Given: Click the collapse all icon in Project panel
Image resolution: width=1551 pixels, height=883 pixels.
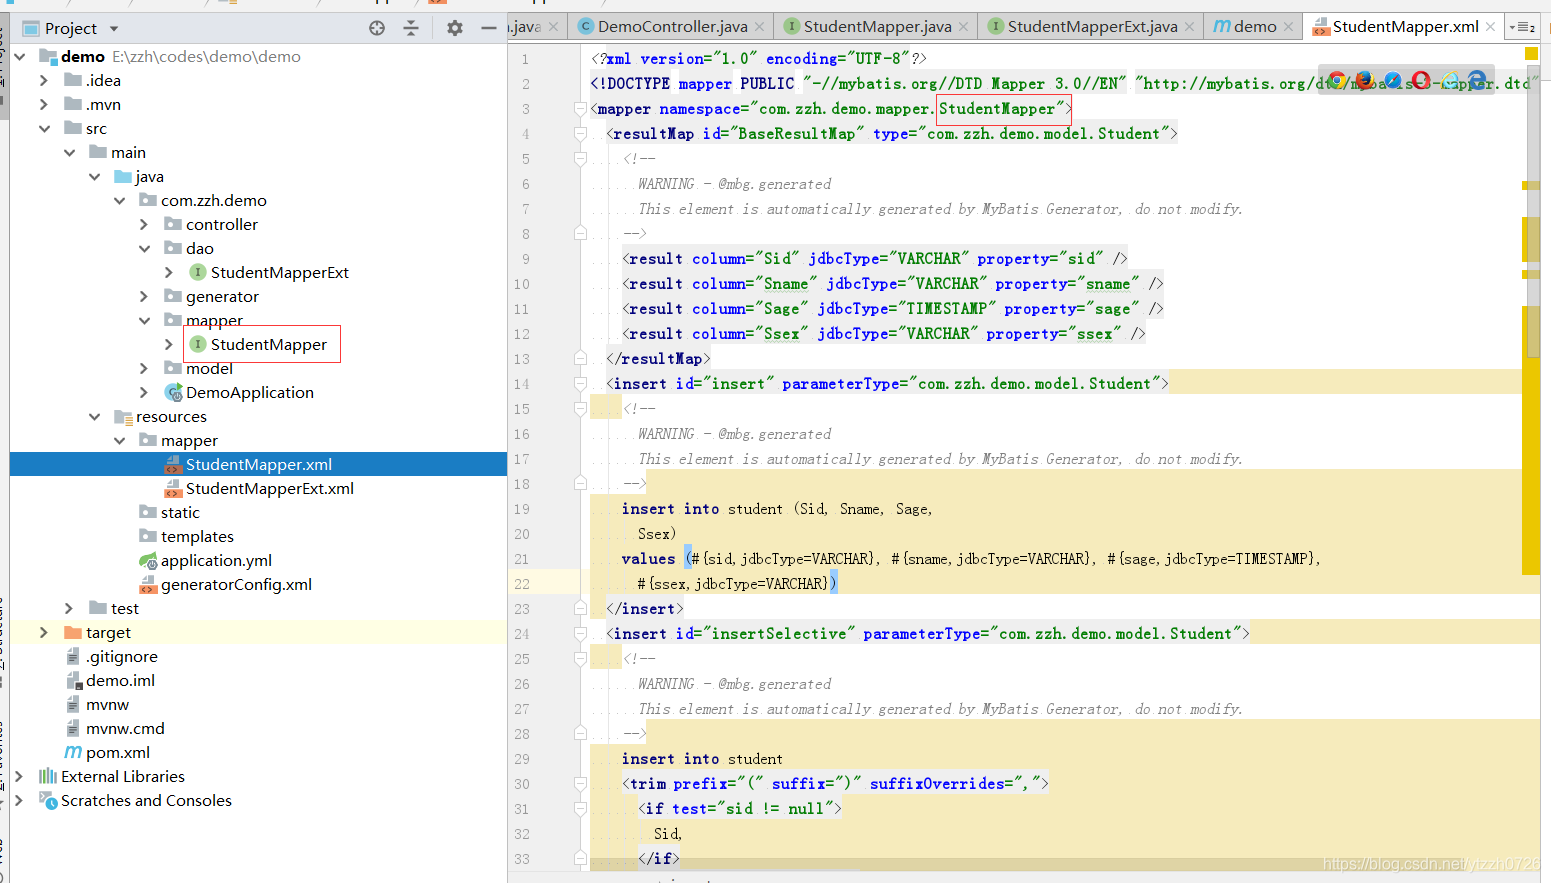Looking at the screenshot, I should pos(411,28).
